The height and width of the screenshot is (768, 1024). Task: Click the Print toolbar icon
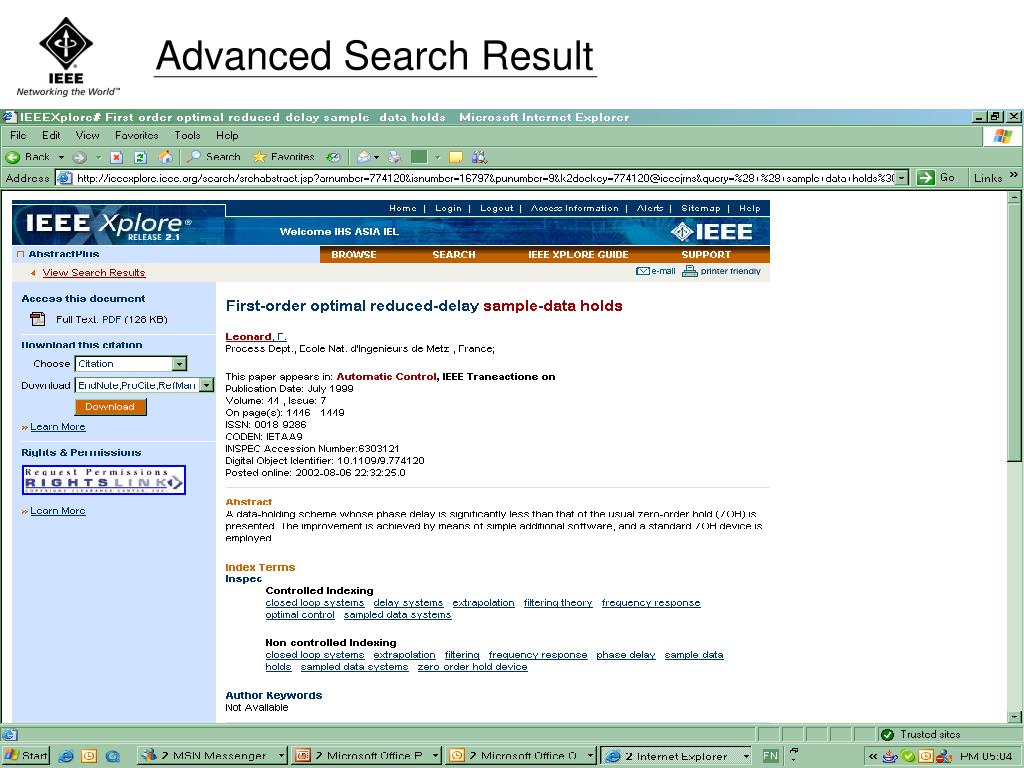[394, 157]
